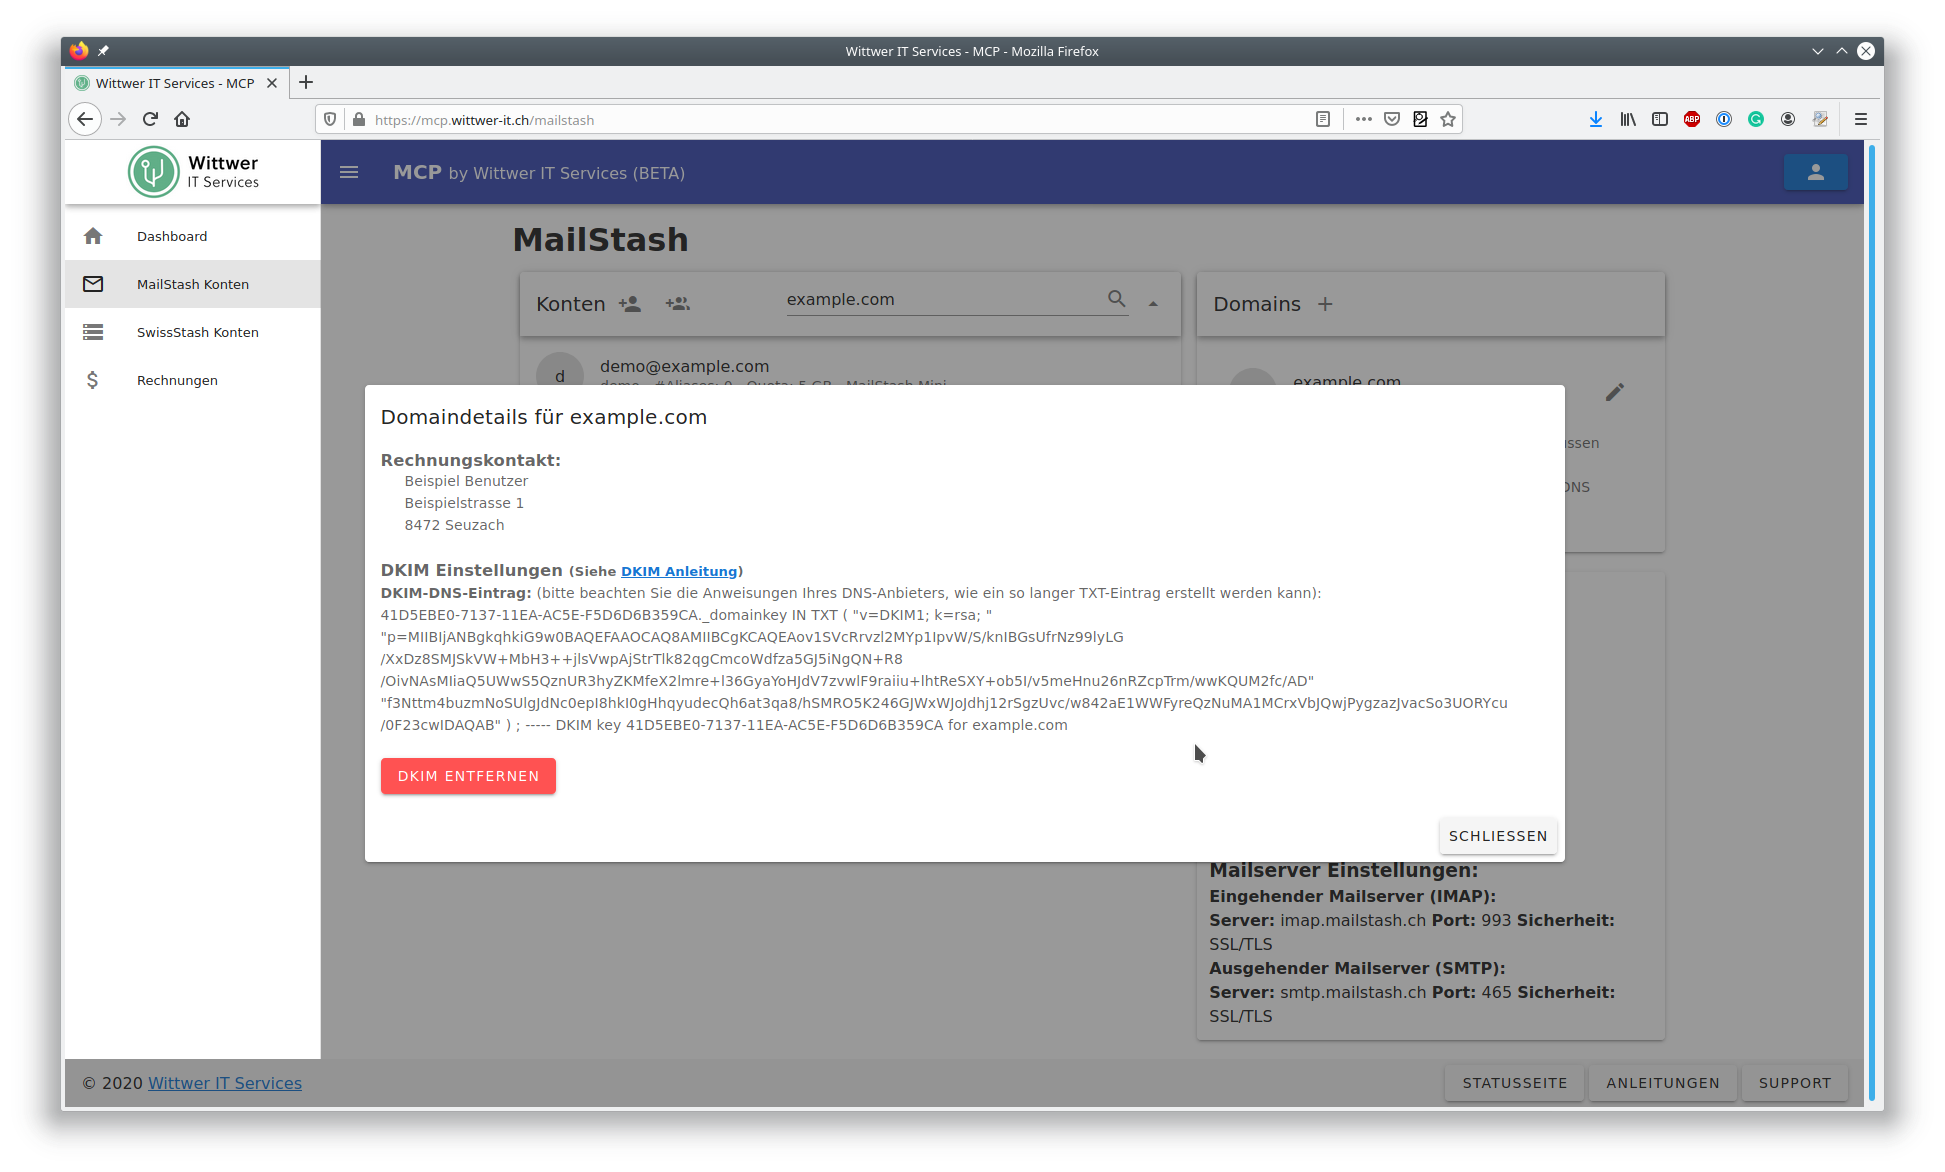Follow the Wittwer IT Services footer link
This screenshot has height=1172, width=1945.
tap(225, 1083)
